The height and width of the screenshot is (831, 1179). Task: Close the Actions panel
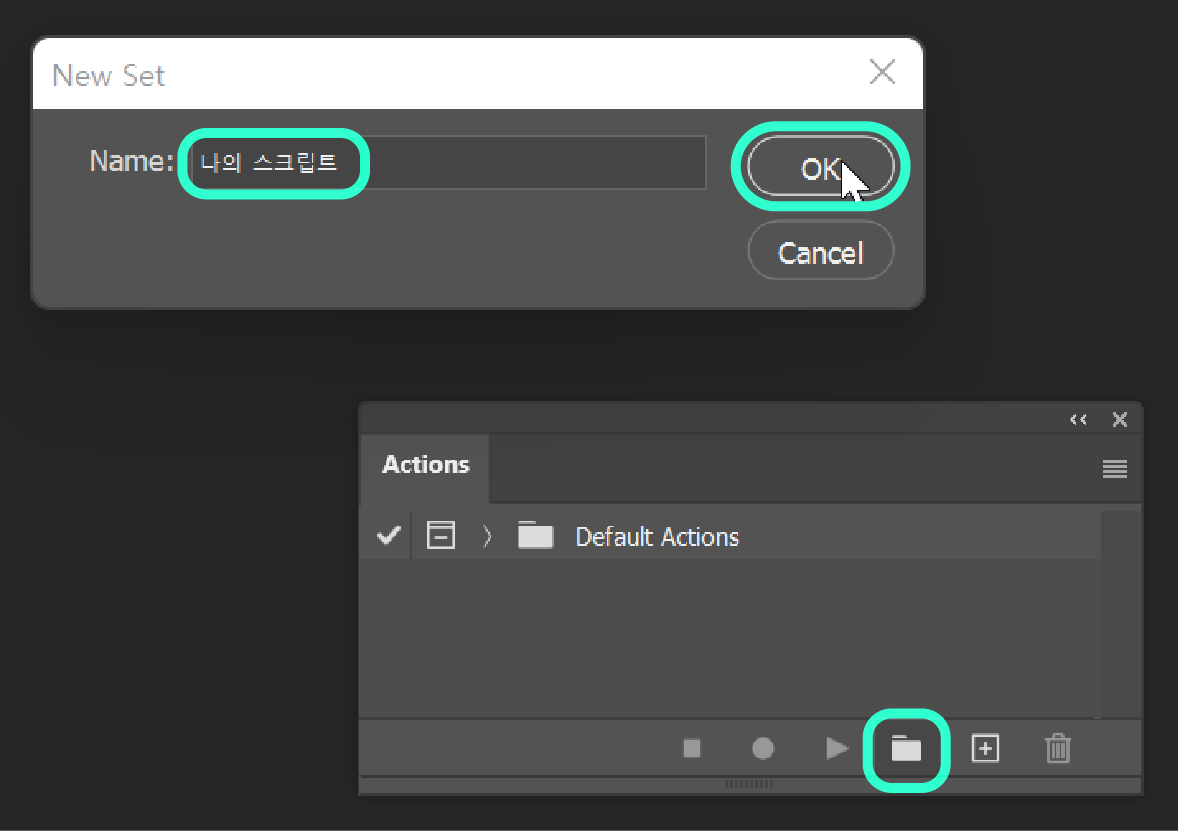pos(1120,420)
